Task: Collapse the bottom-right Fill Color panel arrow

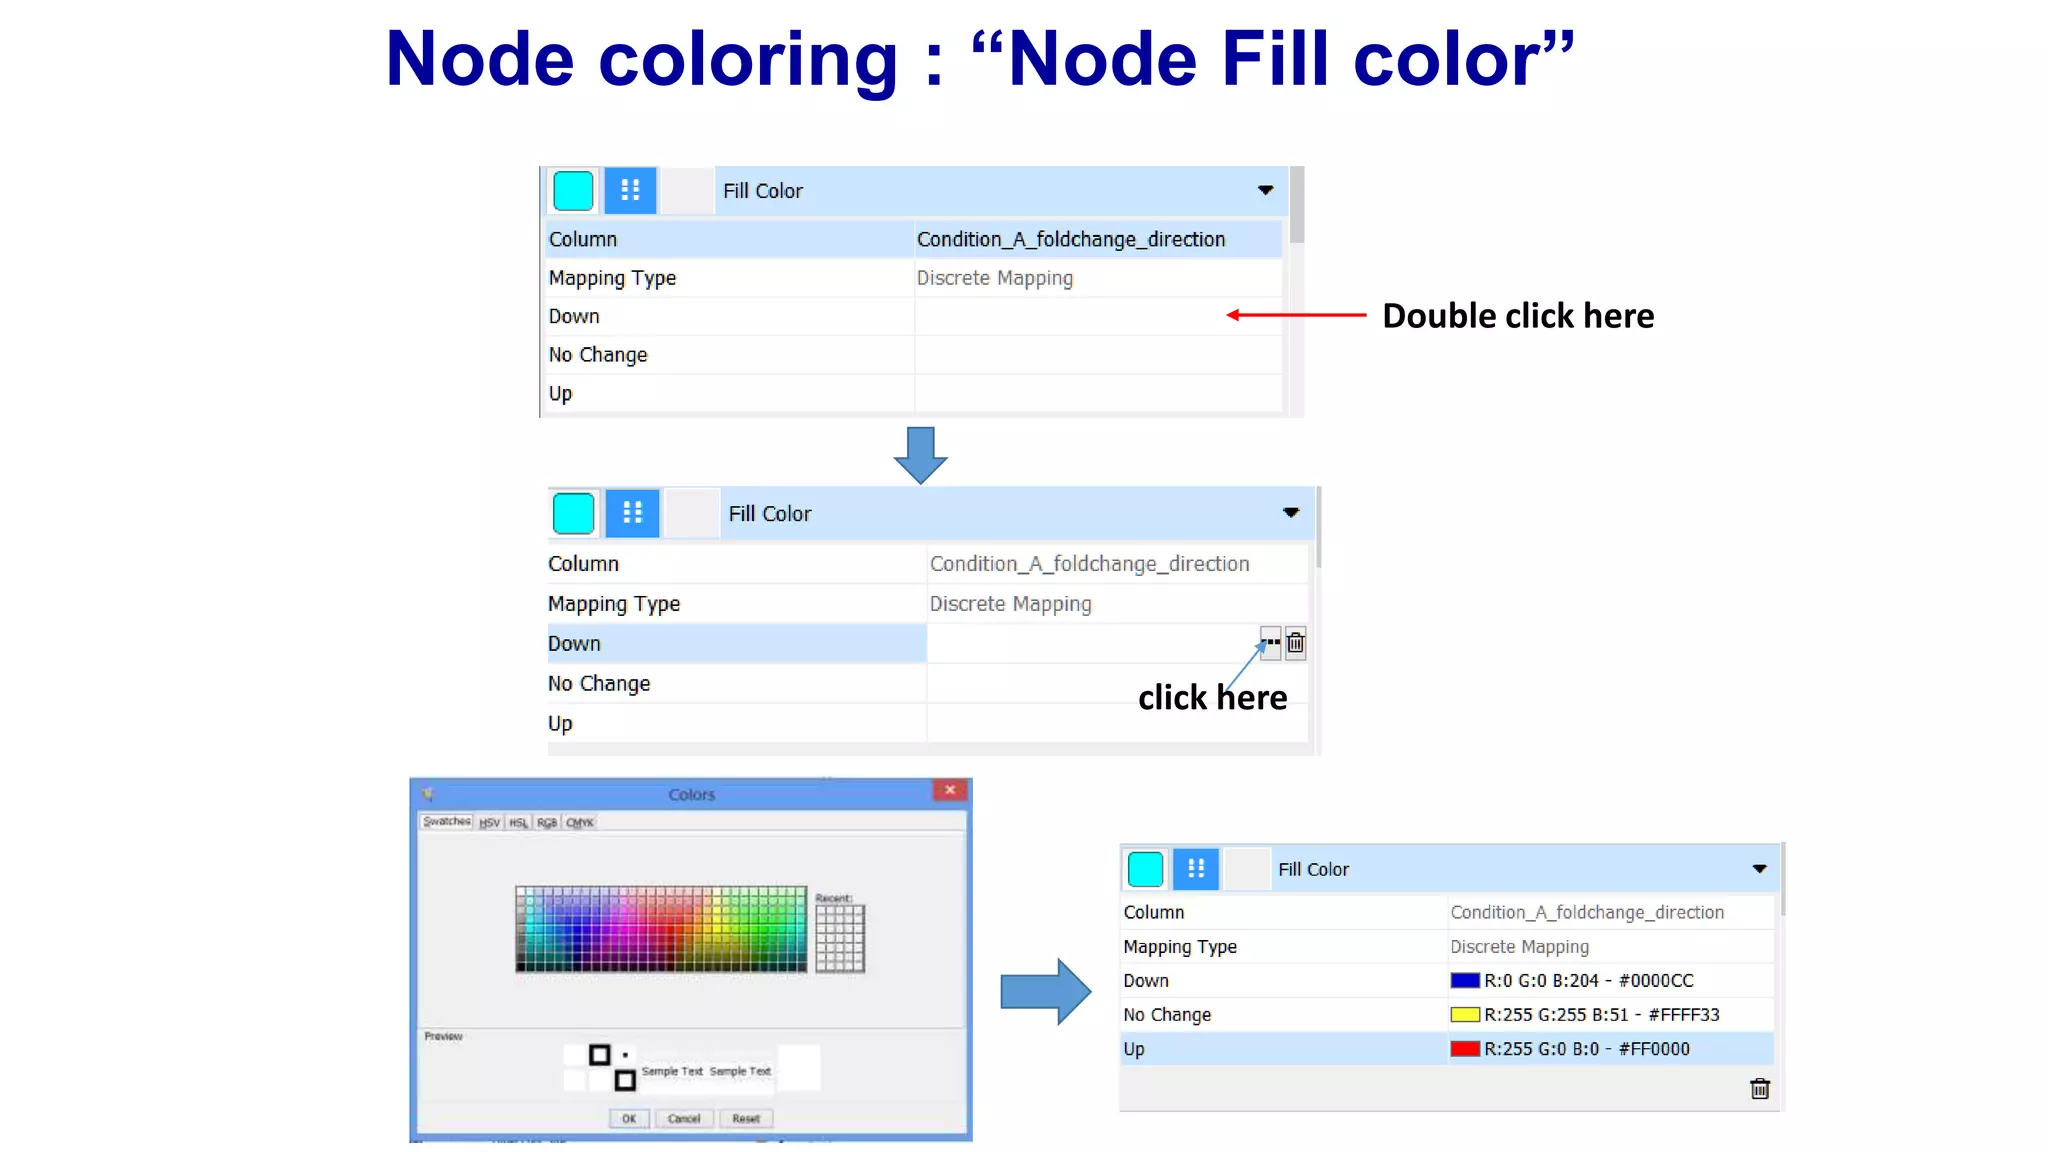Action: [x=1759, y=869]
